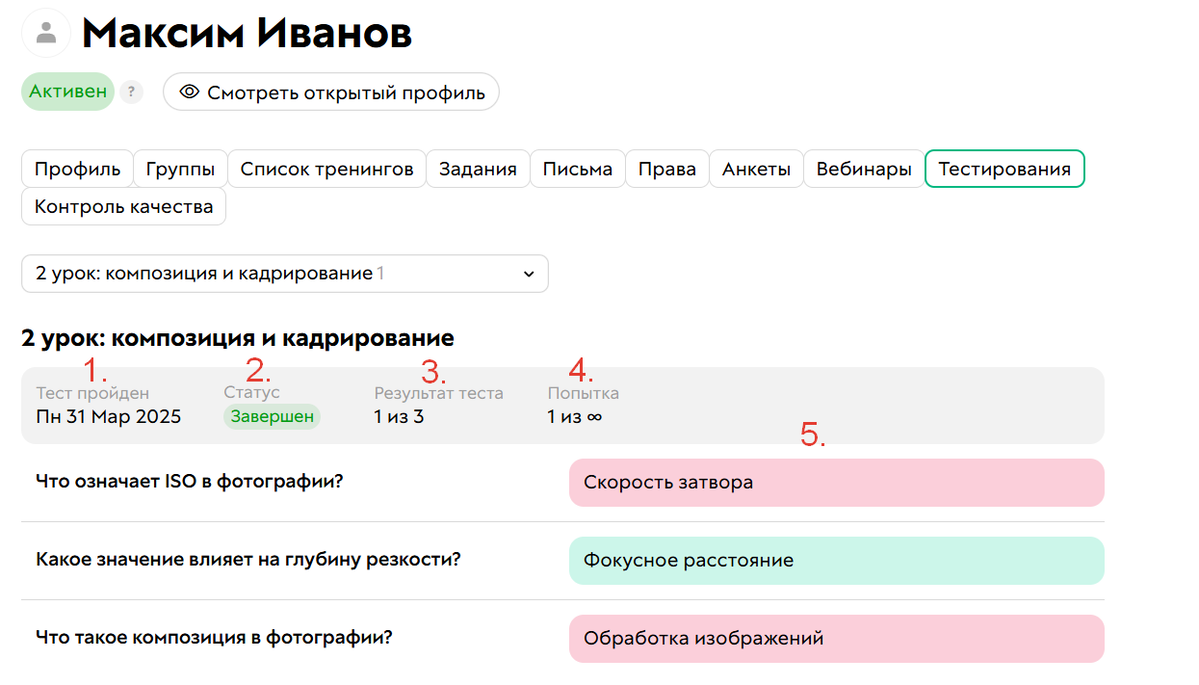Click the Обработка изображений answer row
This screenshot has width=1199, height=685.
[x=837, y=638]
